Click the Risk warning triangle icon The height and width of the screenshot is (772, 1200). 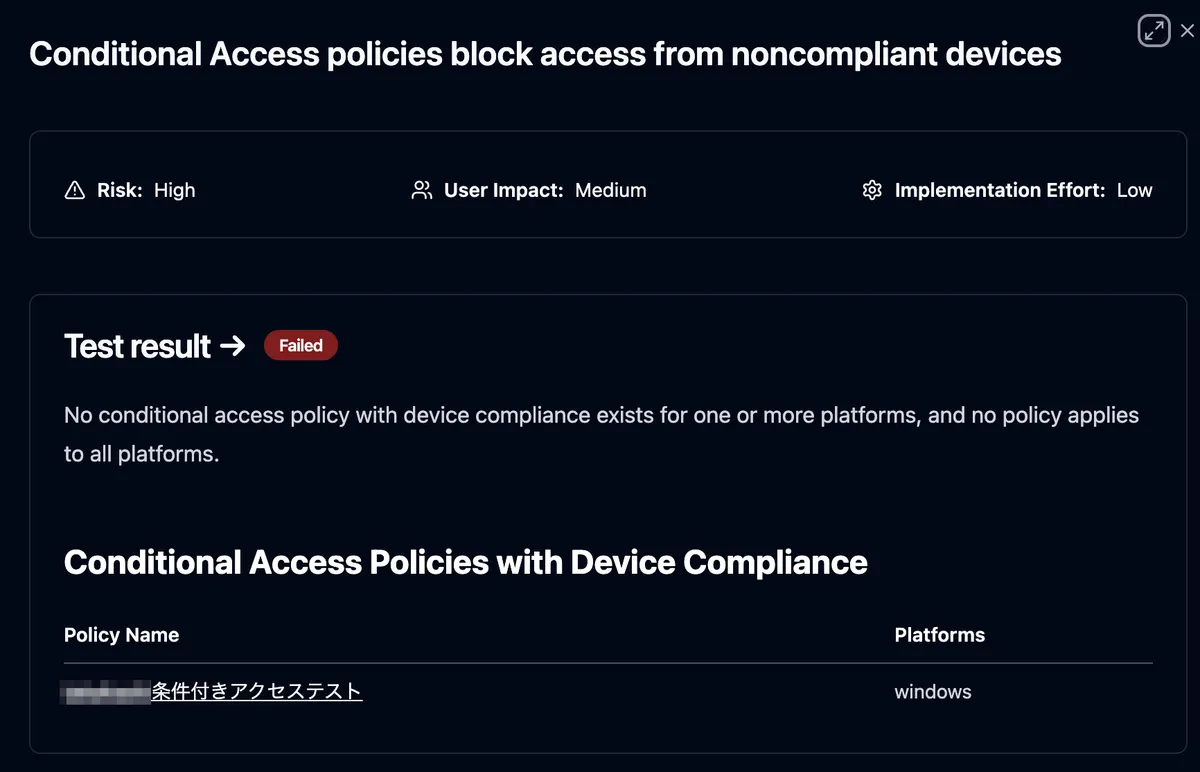pos(74,190)
